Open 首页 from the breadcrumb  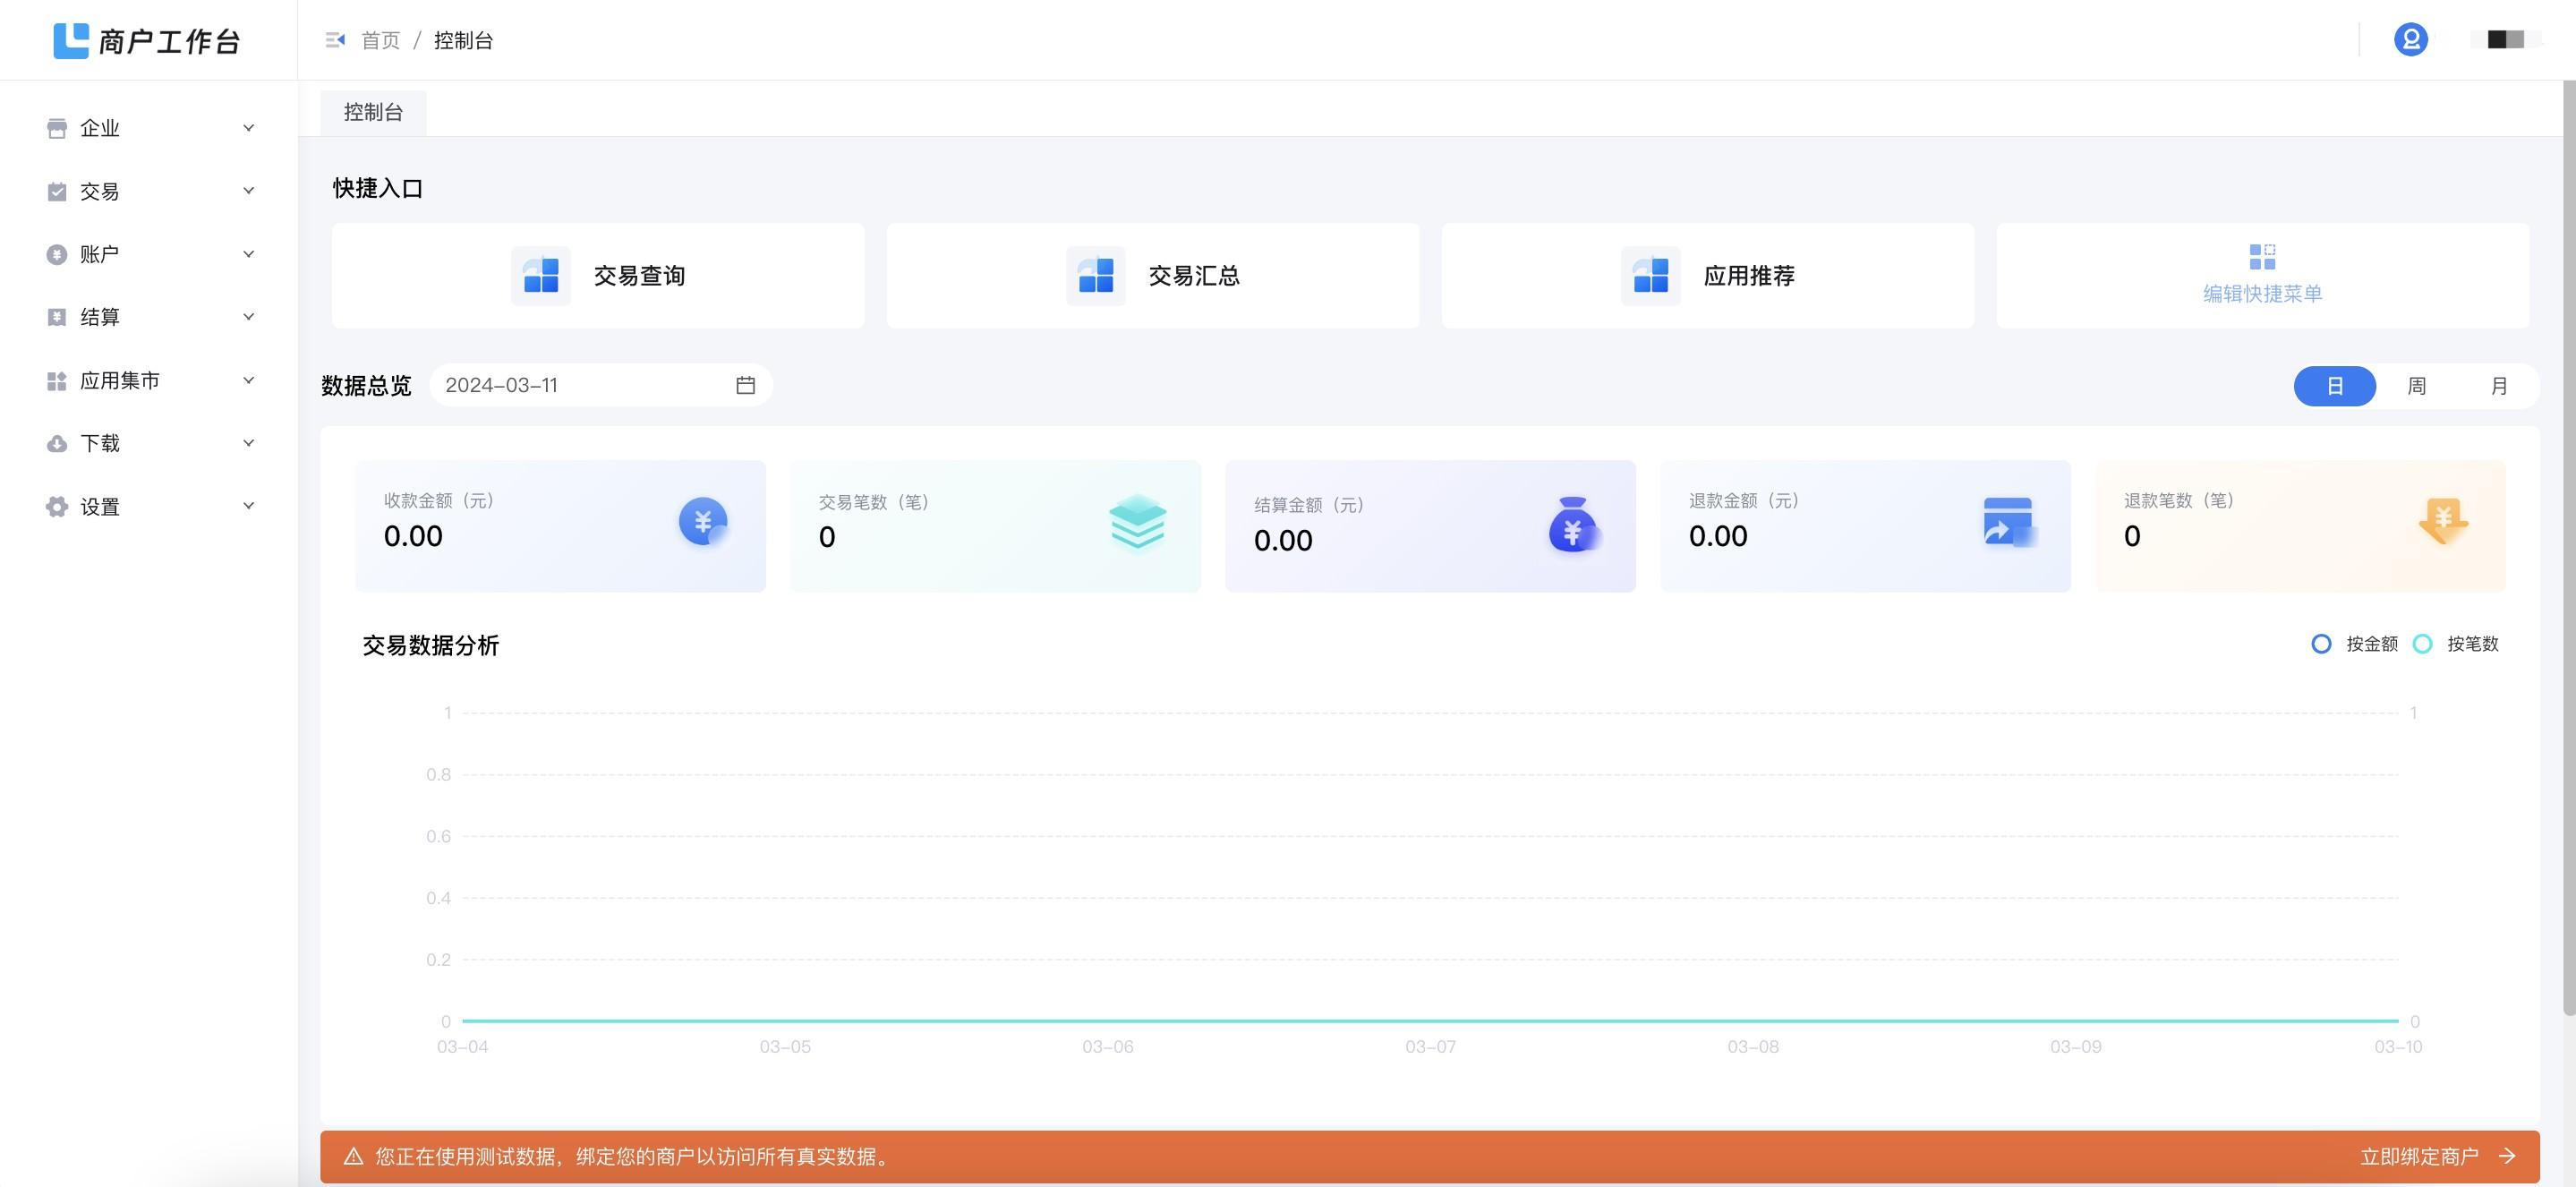pos(380,40)
